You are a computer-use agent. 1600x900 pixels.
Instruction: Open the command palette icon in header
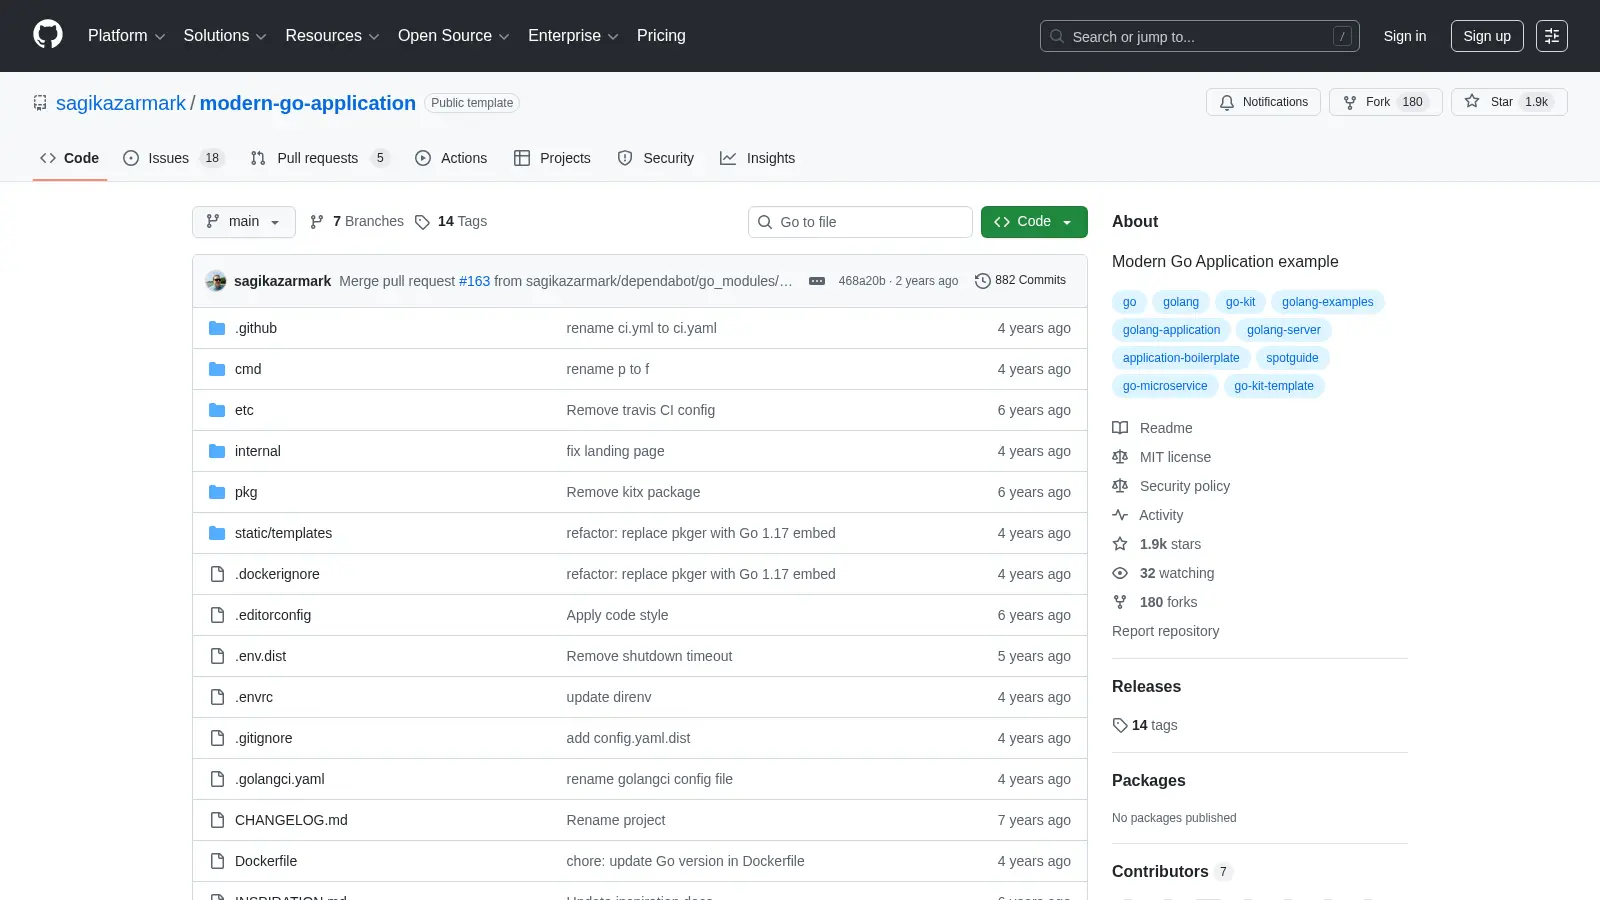tap(1552, 36)
